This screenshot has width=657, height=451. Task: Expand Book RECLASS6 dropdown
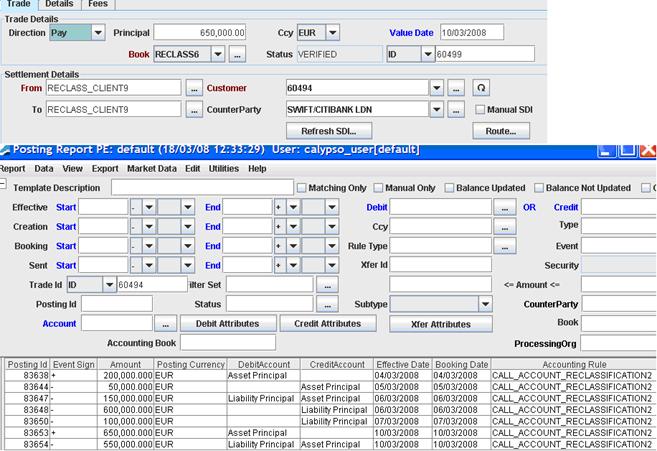coord(218,54)
